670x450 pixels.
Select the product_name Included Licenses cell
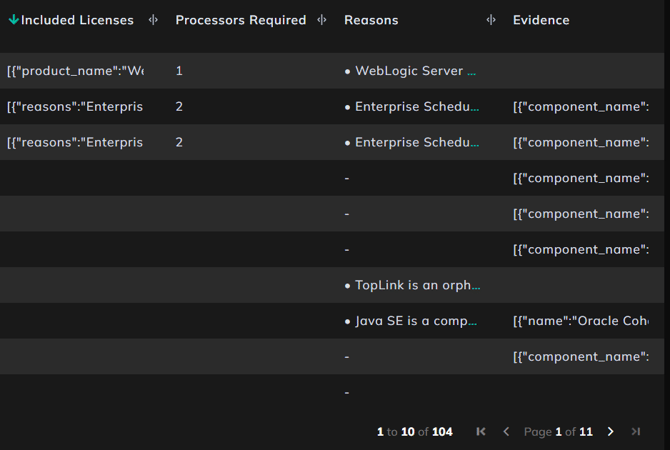tap(76, 71)
